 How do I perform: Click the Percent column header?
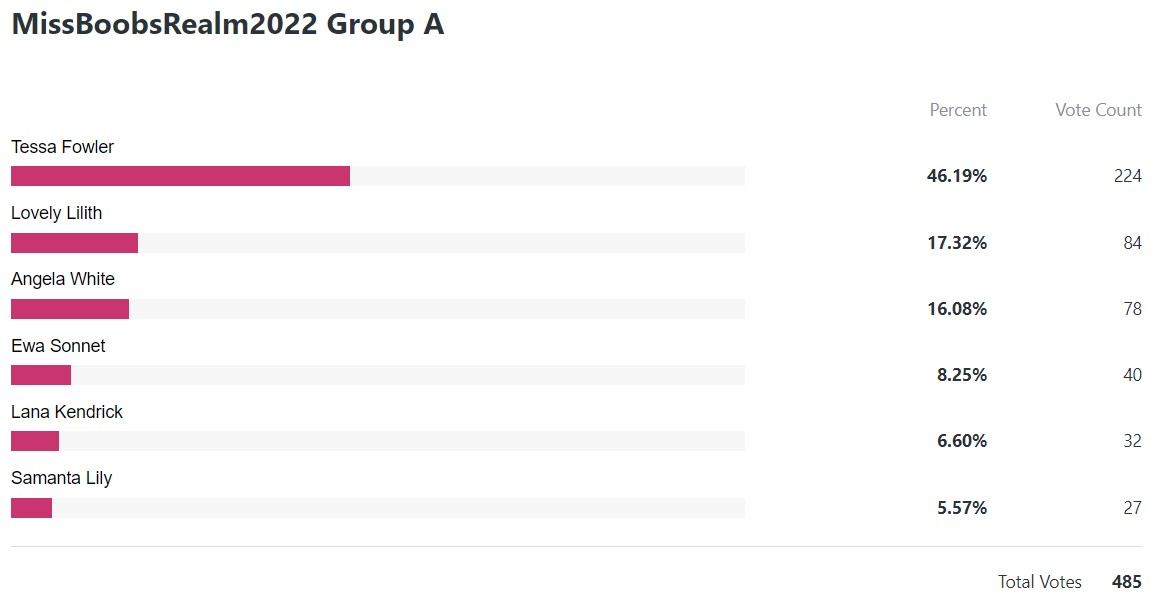[x=958, y=110]
